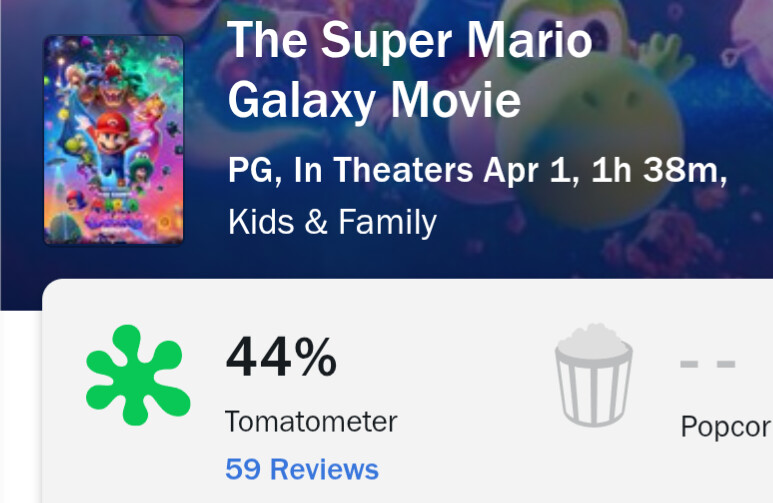Click the empty Popcornmeter score dashes
This screenshot has width=773, height=503.
pos(708,363)
